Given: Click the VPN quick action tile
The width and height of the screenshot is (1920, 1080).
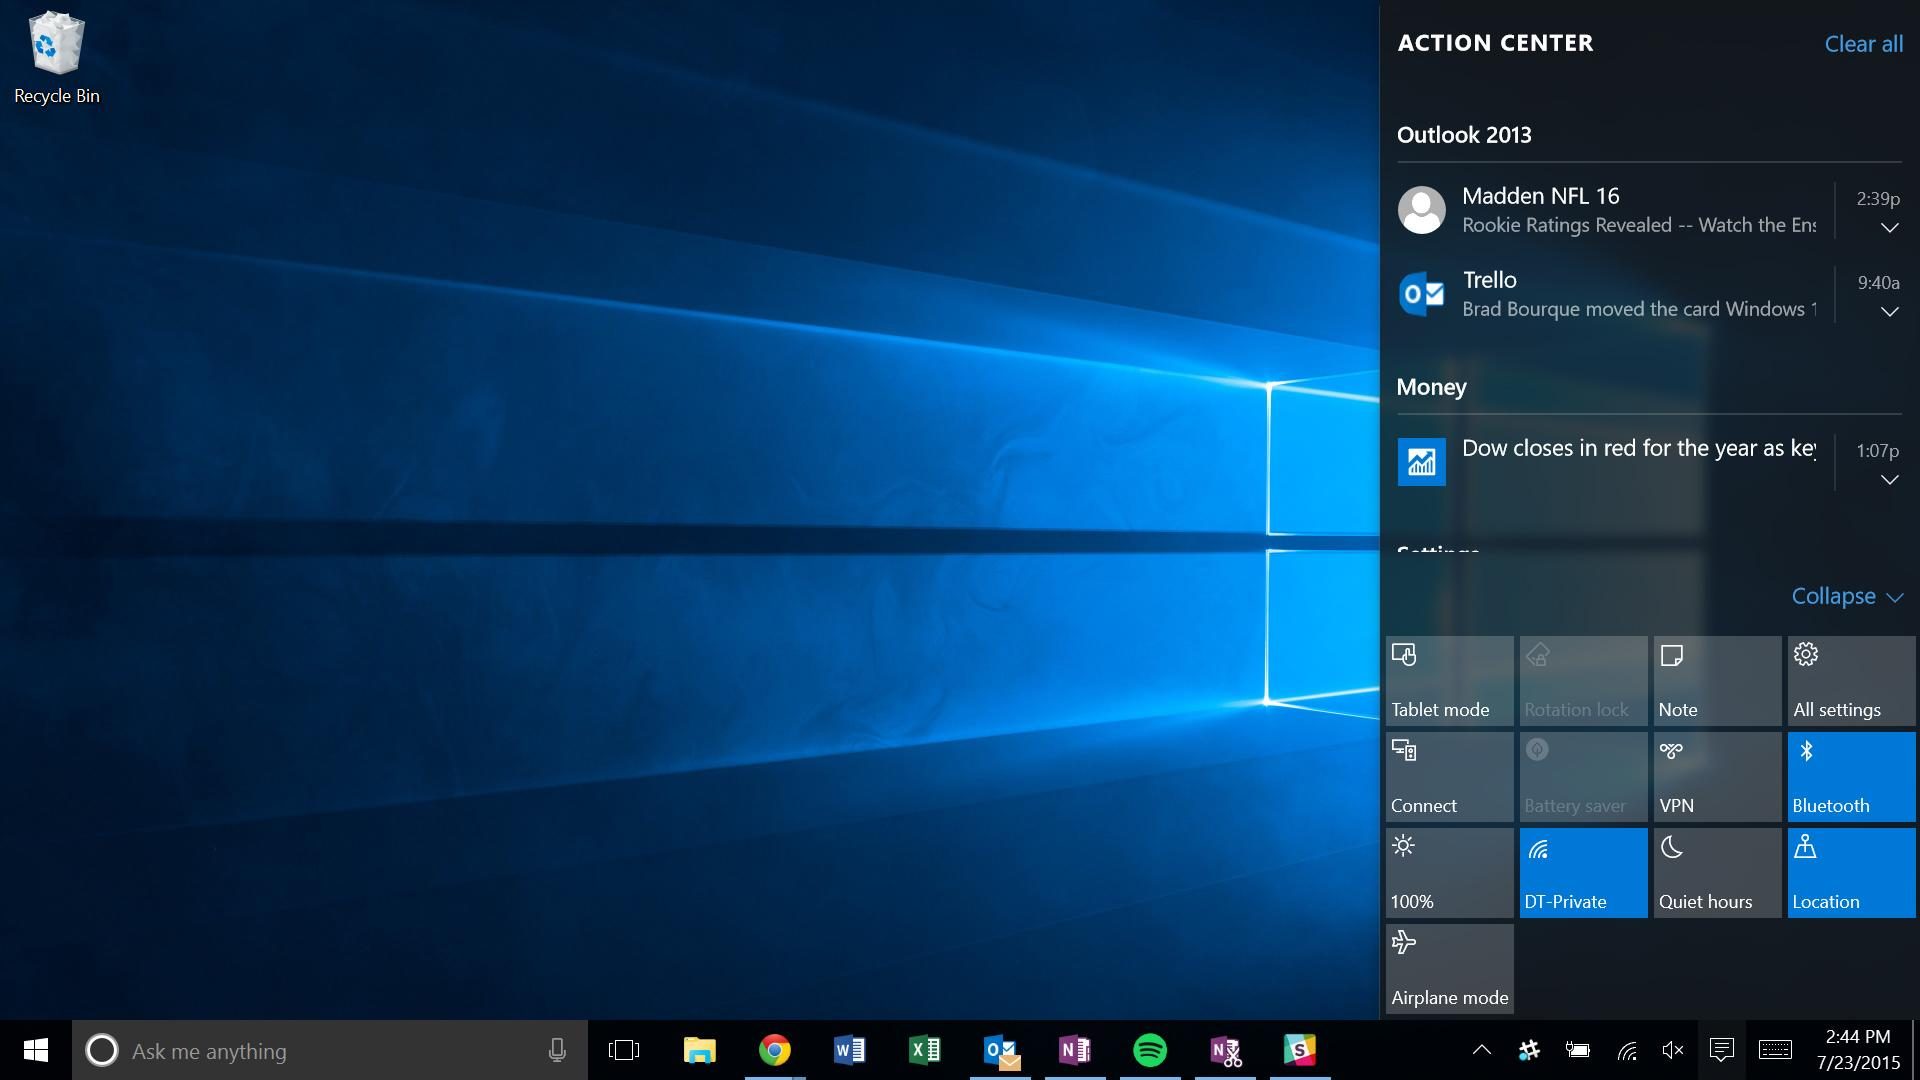Looking at the screenshot, I should point(1717,777).
